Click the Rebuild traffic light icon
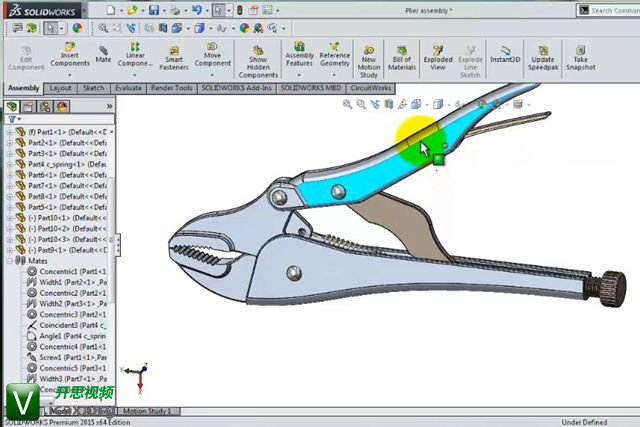Viewport: 640px width, 427px height. coord(240,10)
